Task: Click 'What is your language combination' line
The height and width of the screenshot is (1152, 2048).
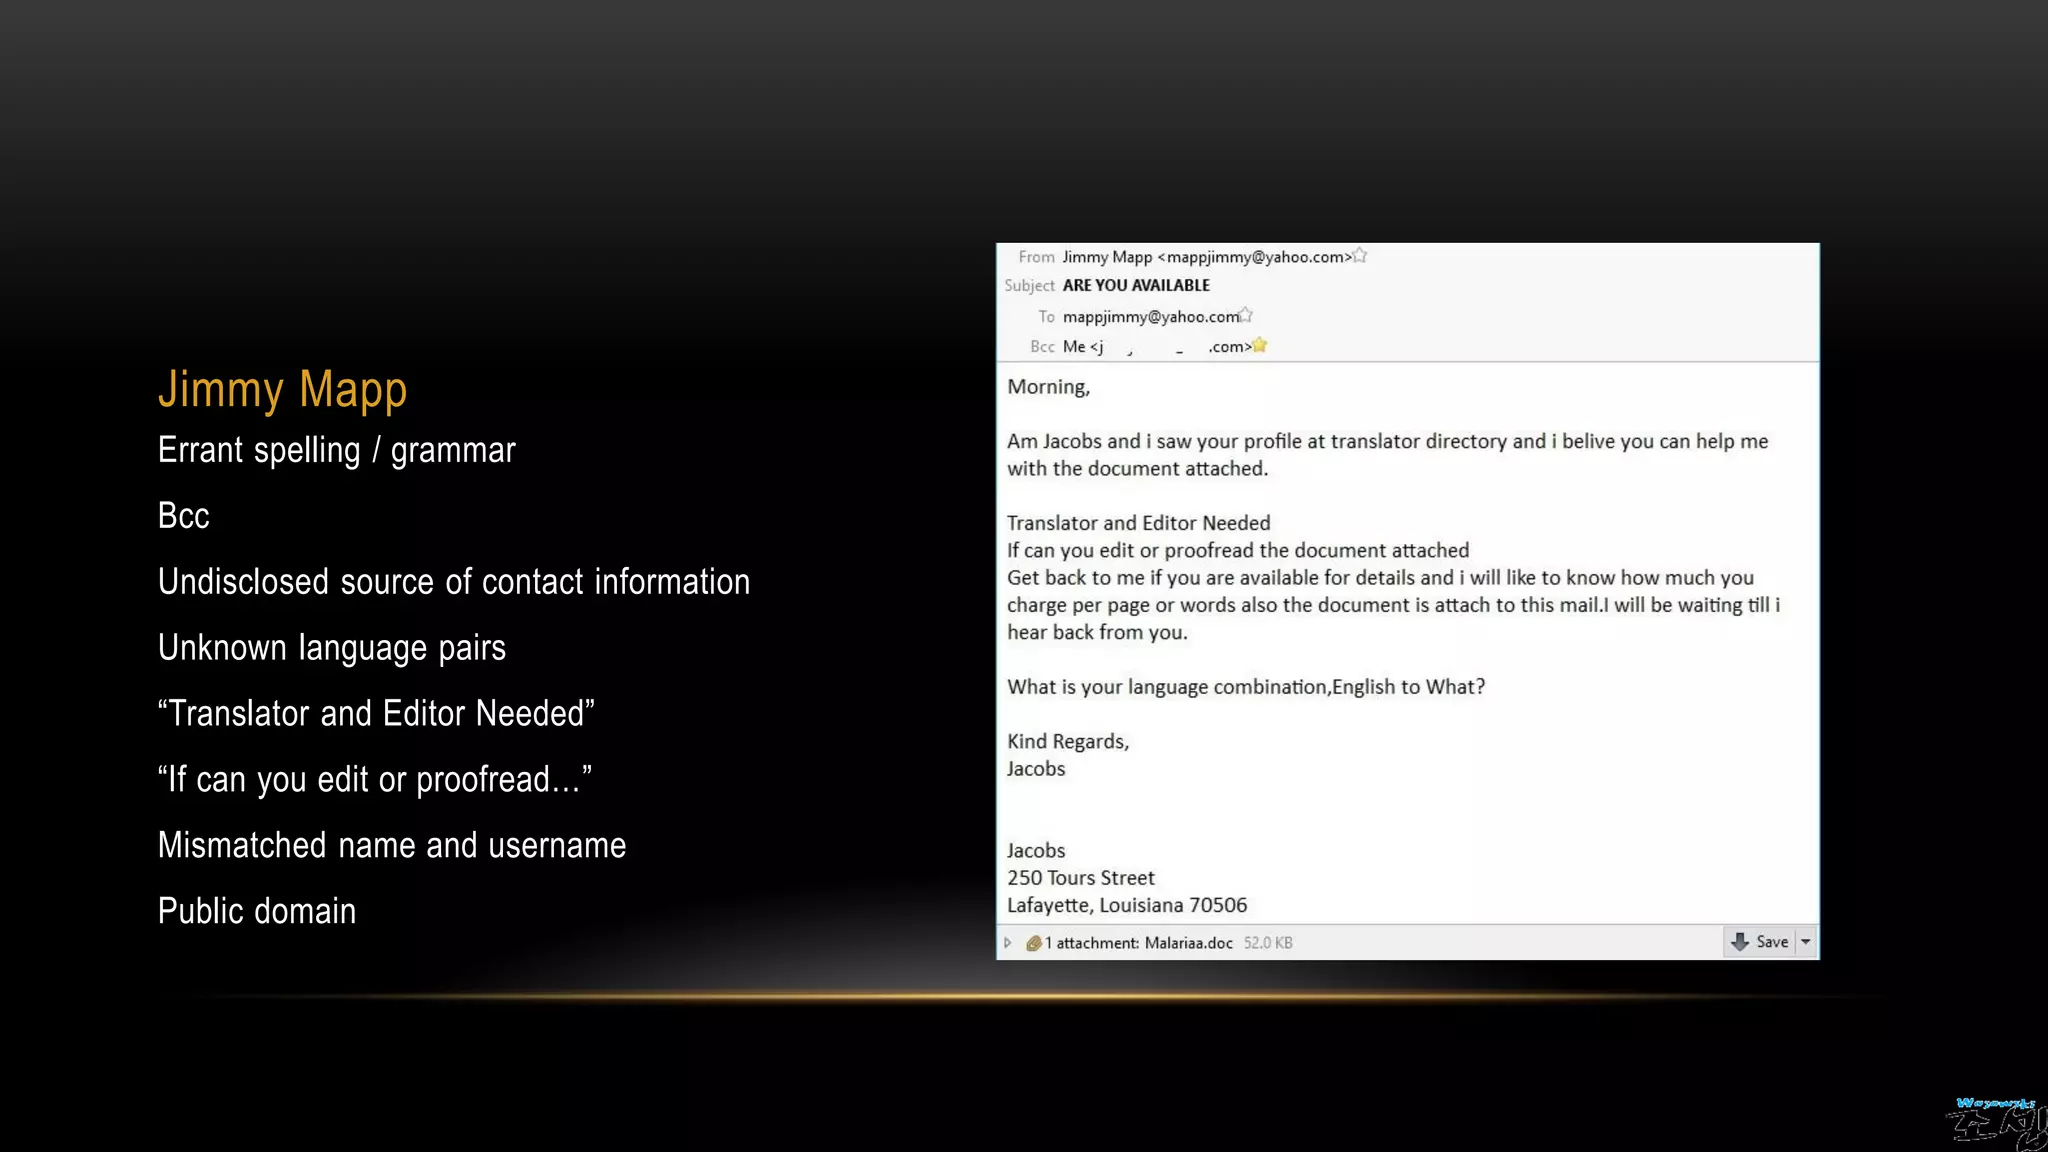Action: [x=1246, y=687]
